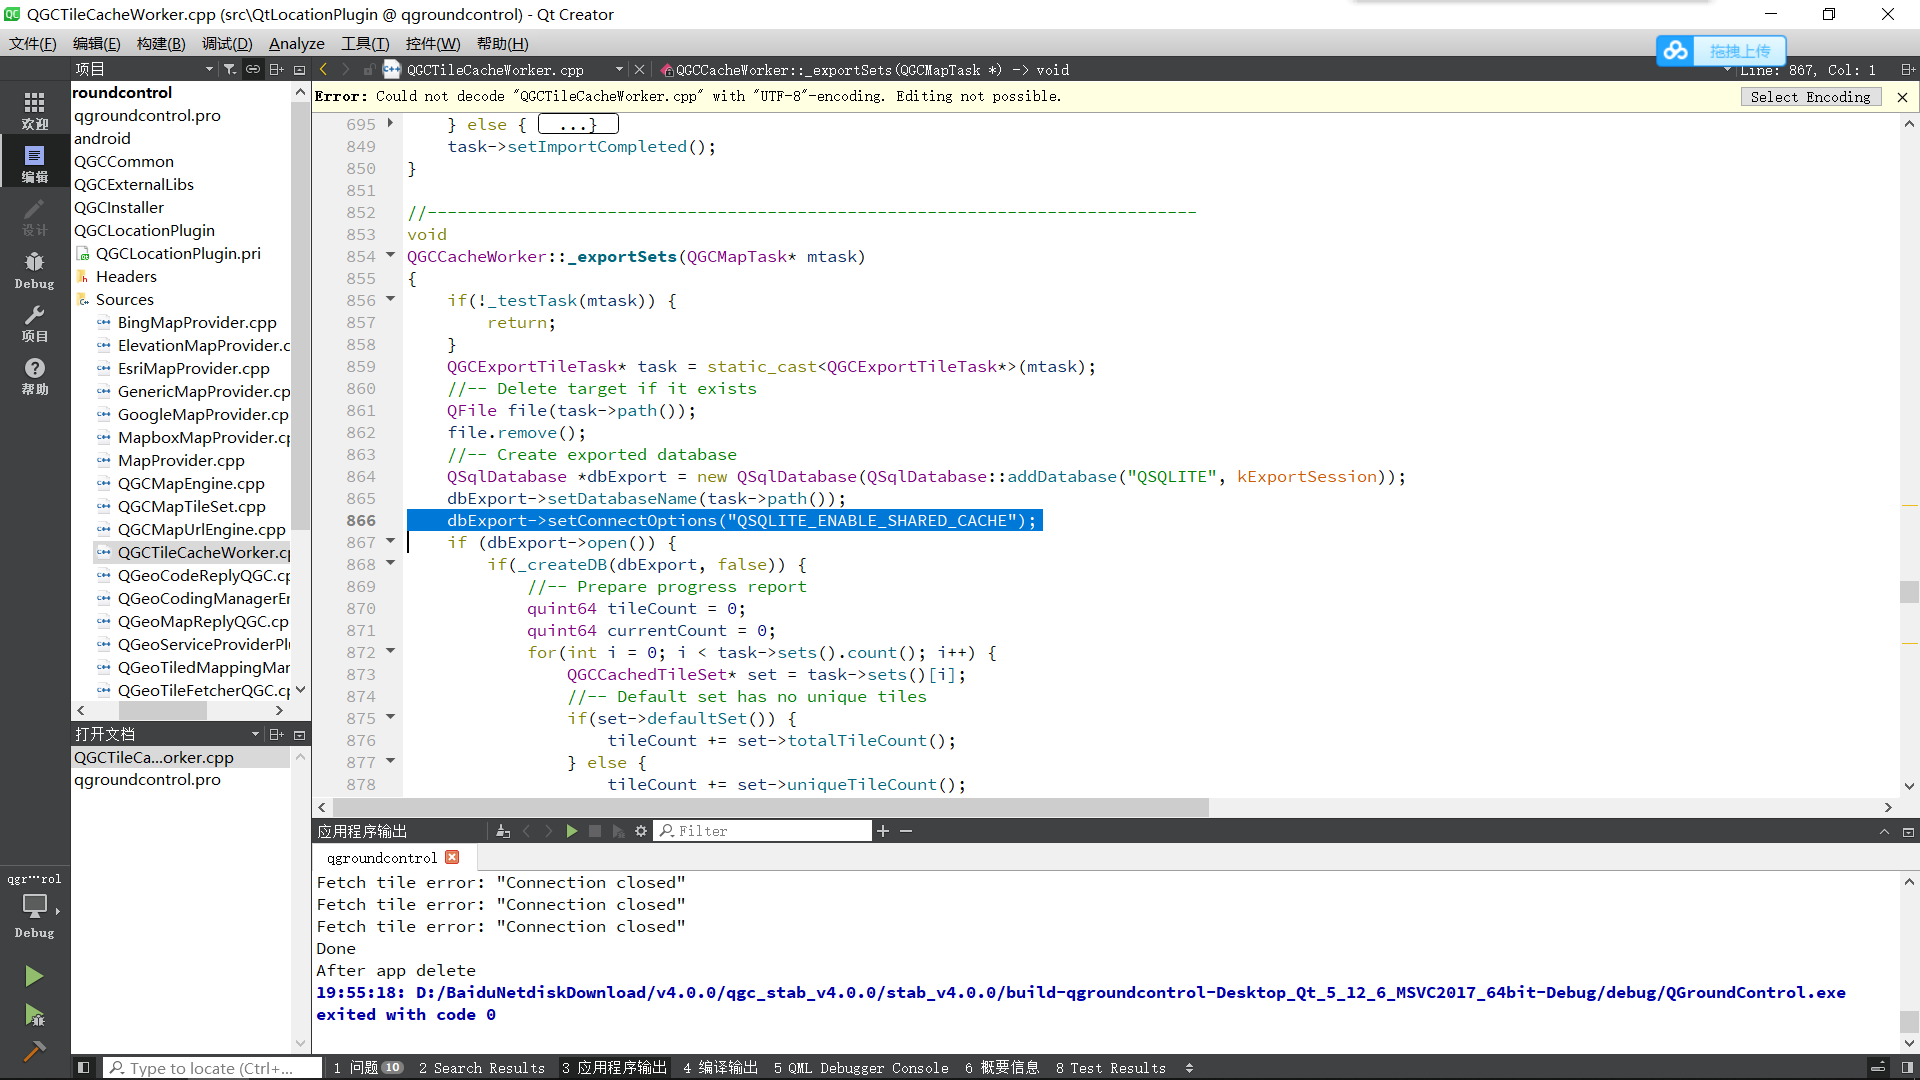Click the Build hammer icon
1920x1080 pixels.
34,1051
